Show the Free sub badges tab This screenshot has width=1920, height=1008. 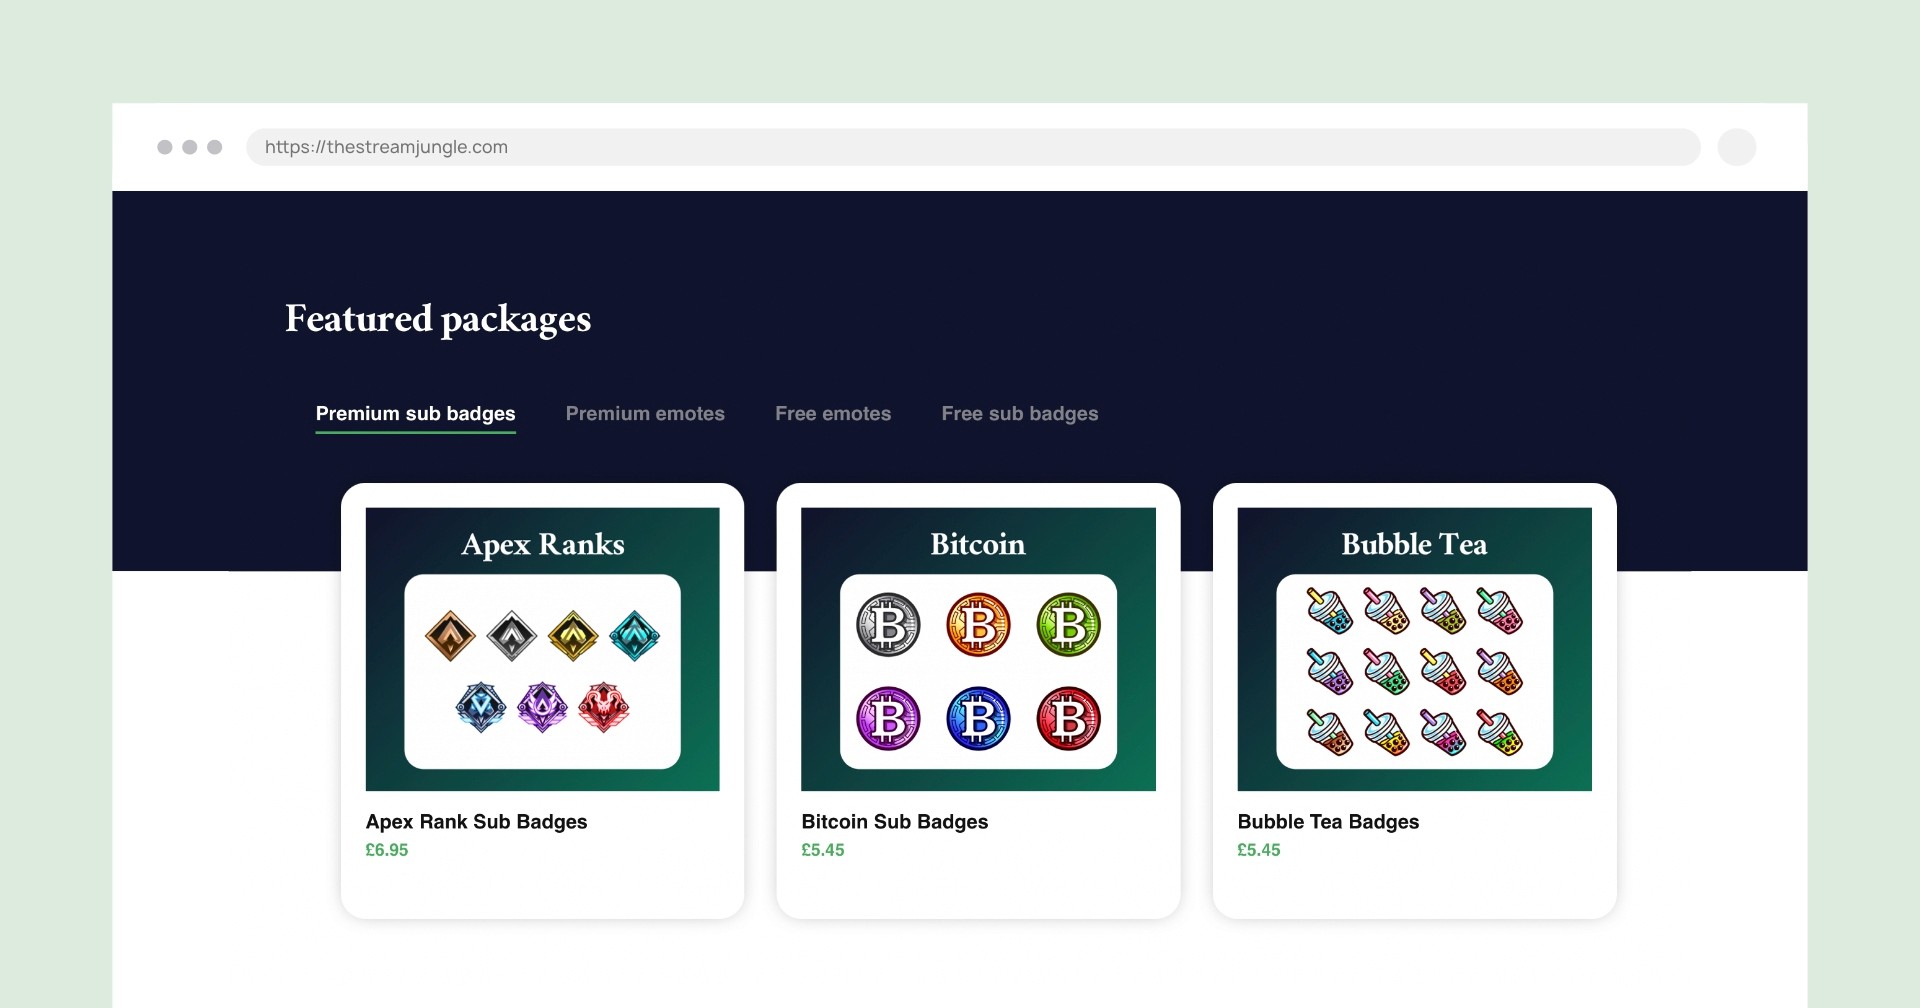tap(1020, 414)
